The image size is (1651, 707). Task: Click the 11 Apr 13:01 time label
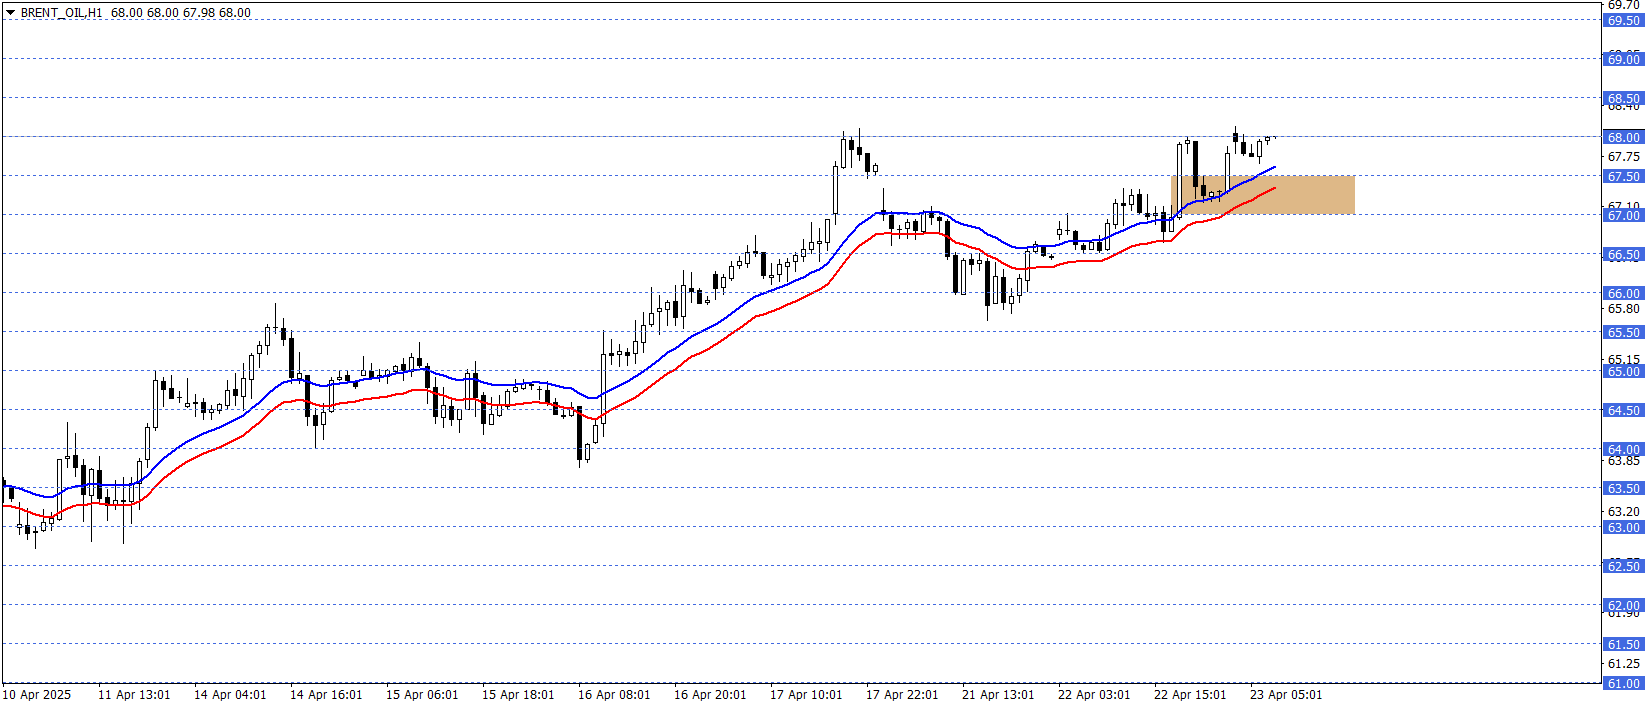click(x=134, y=695)
